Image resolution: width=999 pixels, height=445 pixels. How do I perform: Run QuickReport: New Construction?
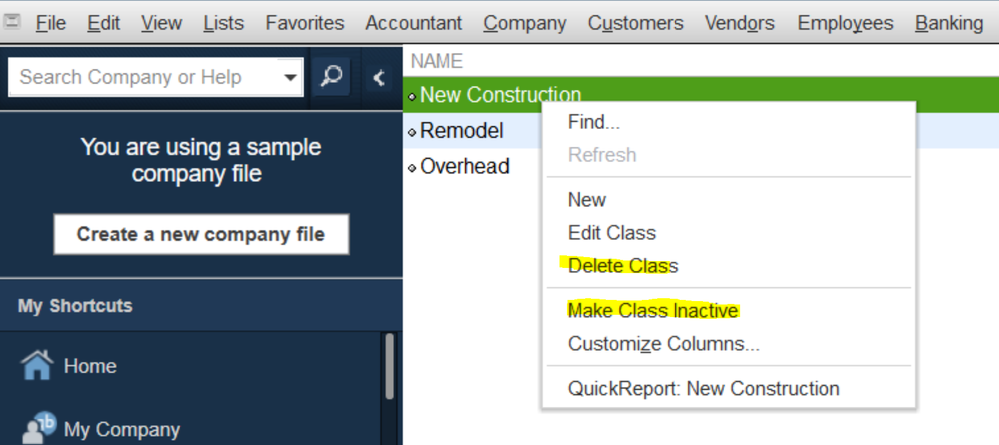coord(703,388)
